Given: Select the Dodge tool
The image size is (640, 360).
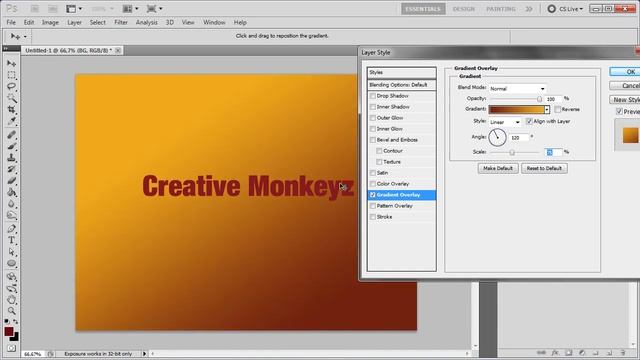Looking at the screenshot, I should 11,215.
